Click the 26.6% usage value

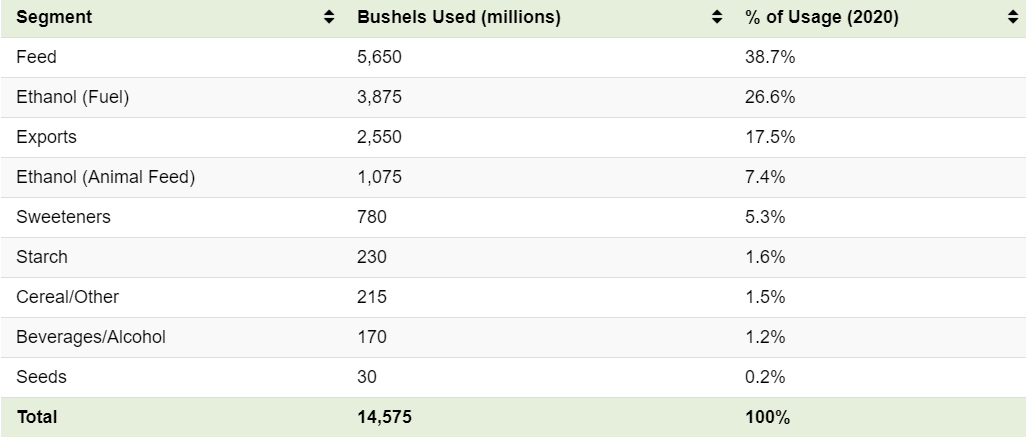point(770,98)
